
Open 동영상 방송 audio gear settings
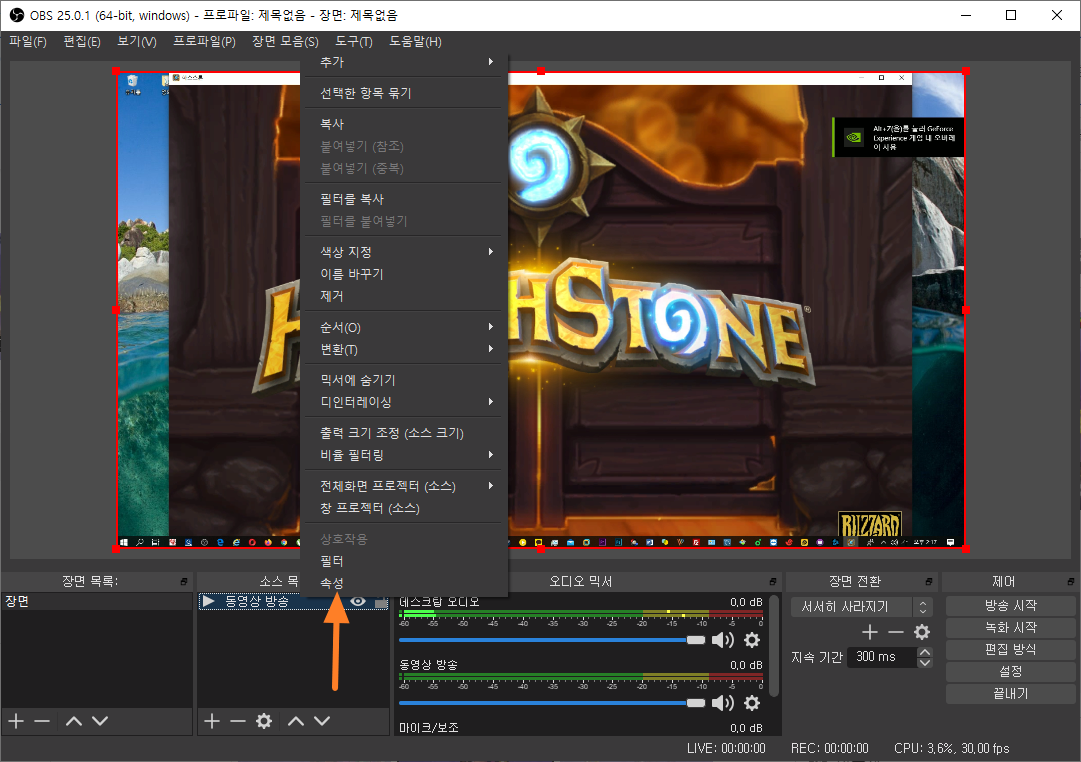(752, 703)
